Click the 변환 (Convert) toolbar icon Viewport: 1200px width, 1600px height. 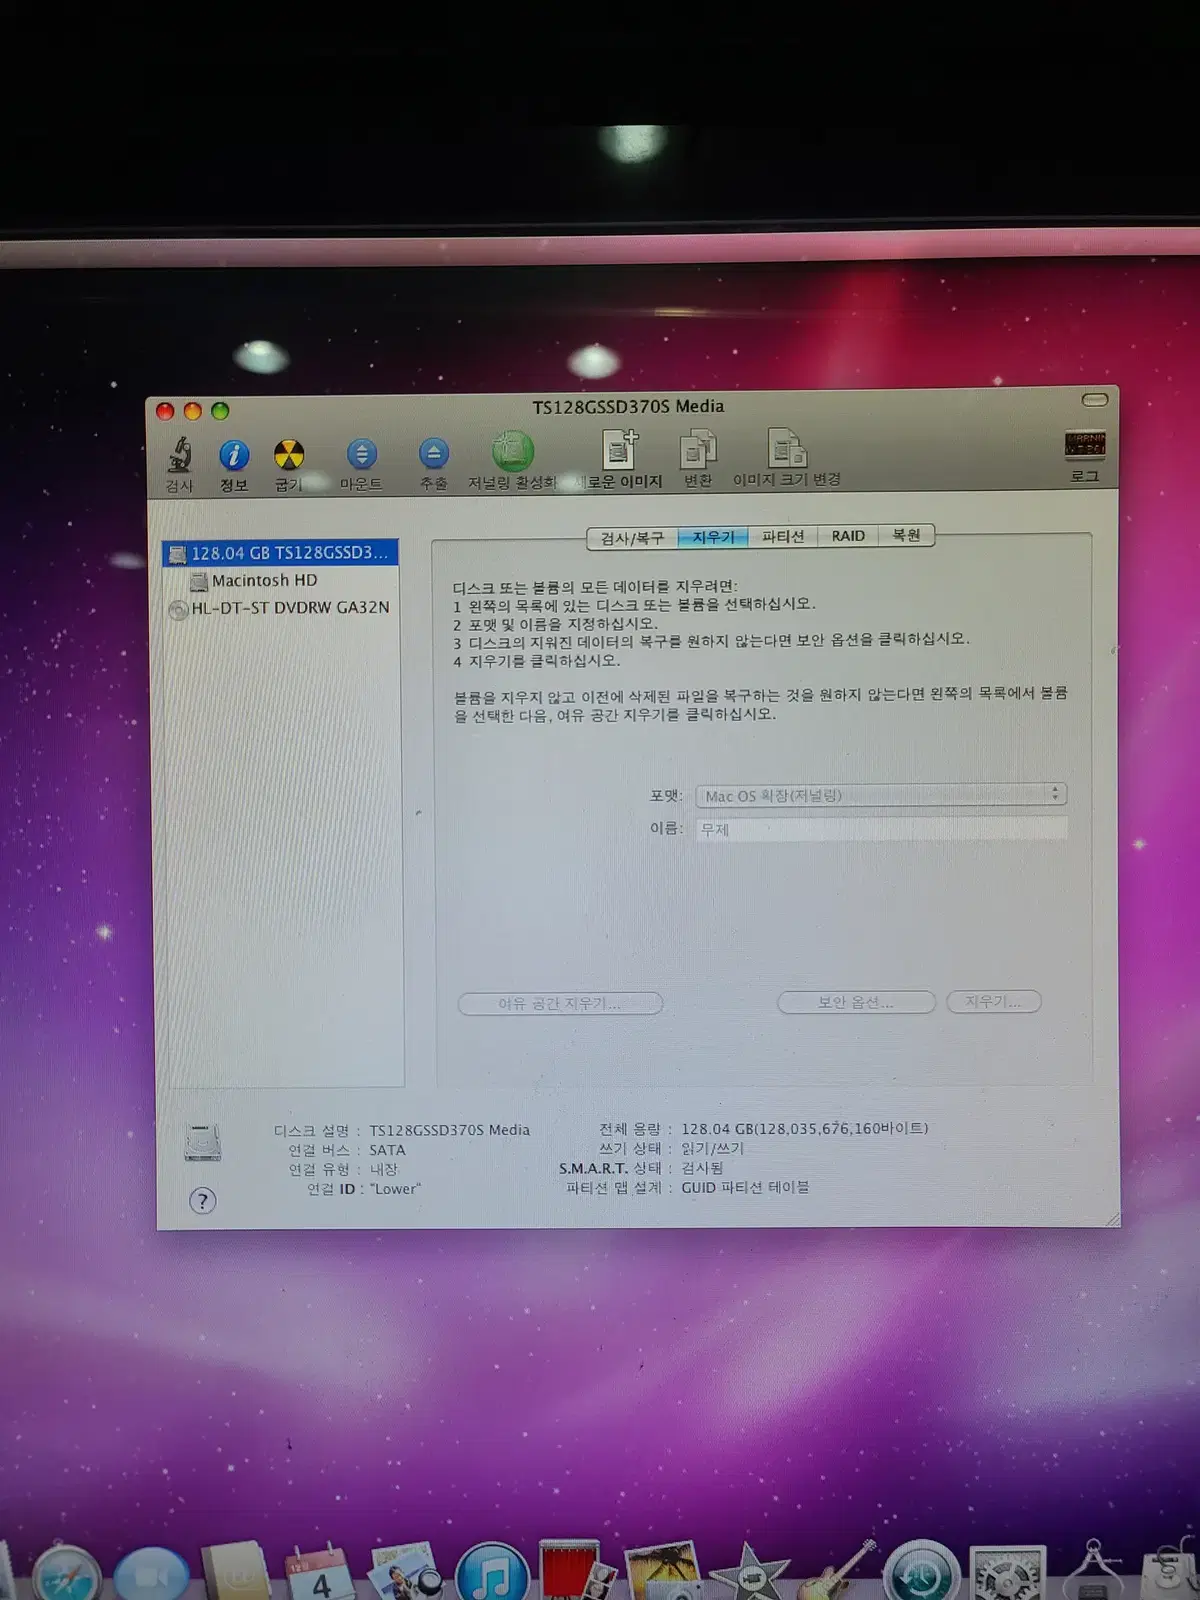698,450
